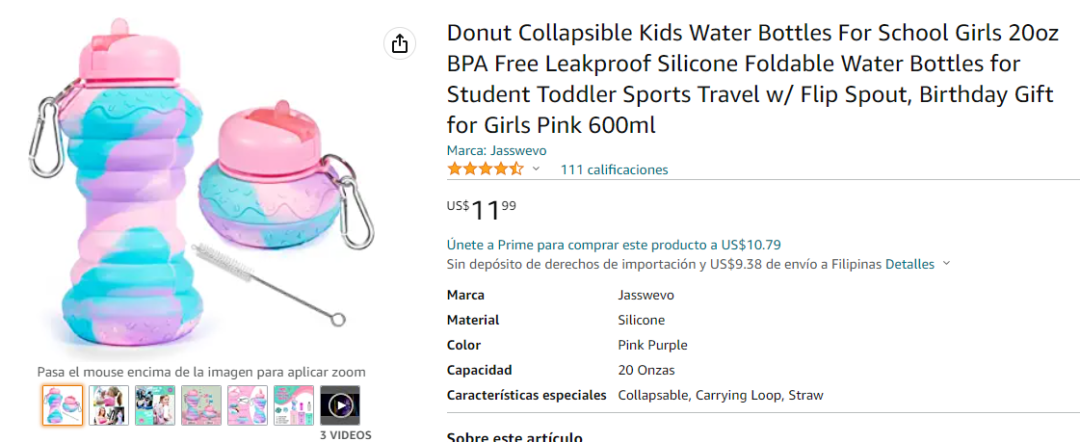Viewport: 1080px width, 442px height.
Task: Expand shipping Detalles chevron
Action: [947, 264]
